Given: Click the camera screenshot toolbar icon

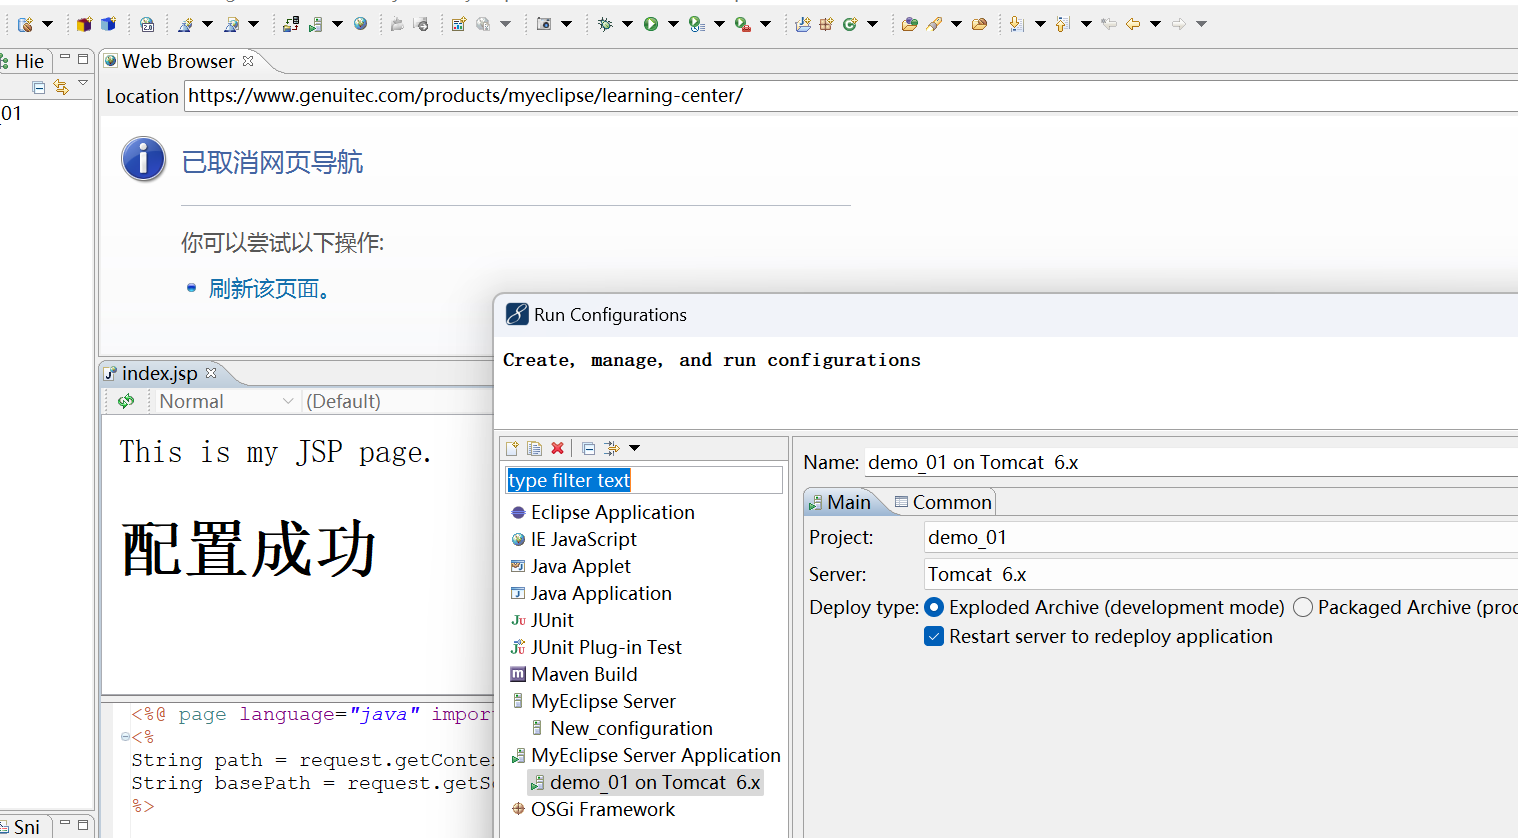Looking at the screenshot, I should click(544, 24).
